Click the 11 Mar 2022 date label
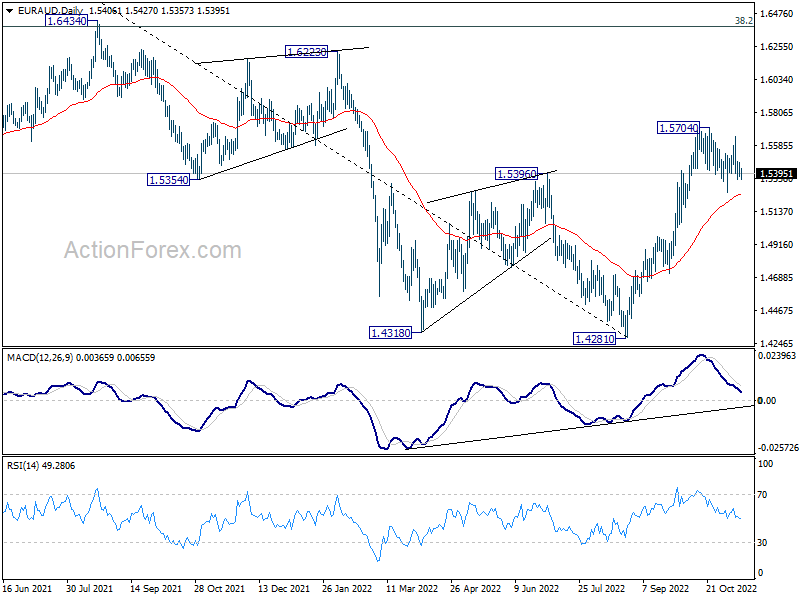The height and width of the screenshot is (600, 800). (412, 588)
